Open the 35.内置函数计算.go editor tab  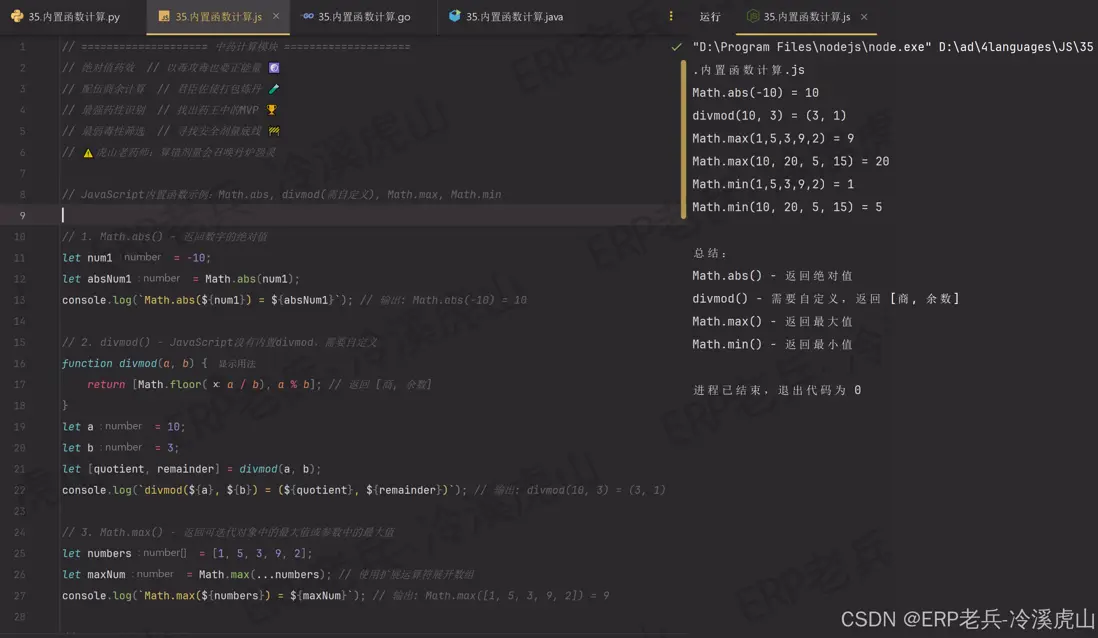pos(356,16)
